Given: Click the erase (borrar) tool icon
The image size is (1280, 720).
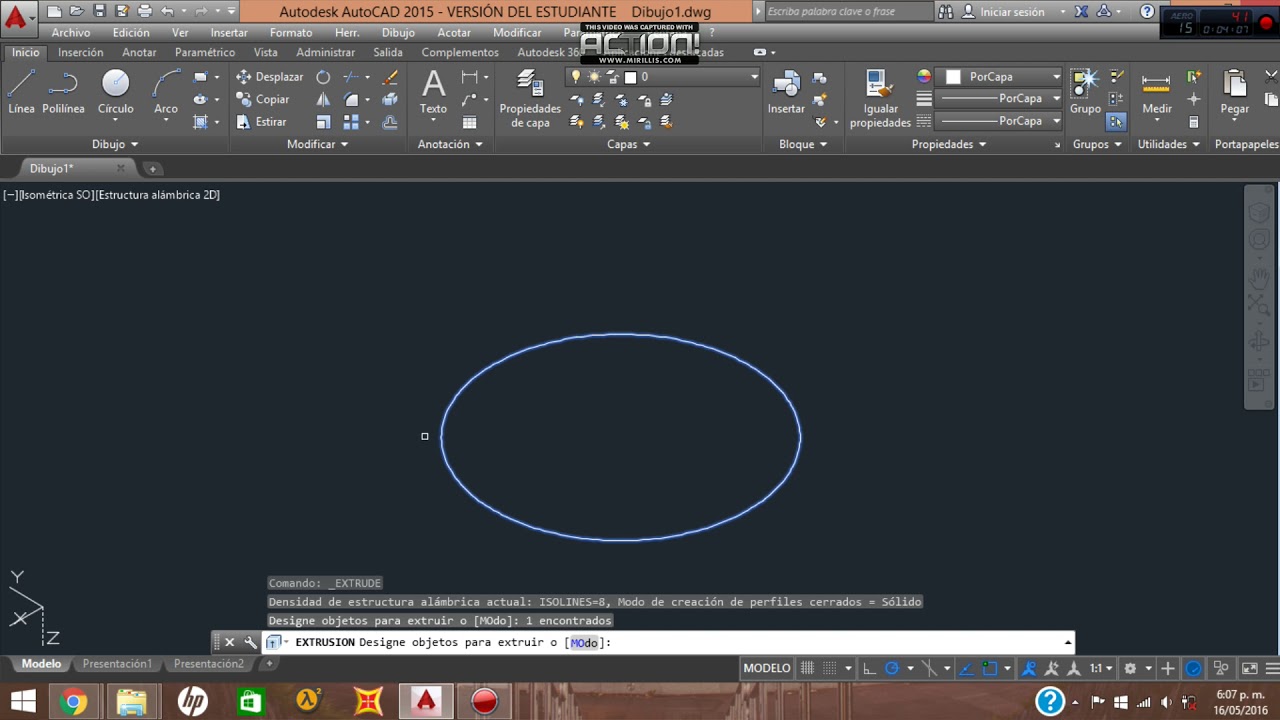Looking at the screenshot, I should pos(390,77).
